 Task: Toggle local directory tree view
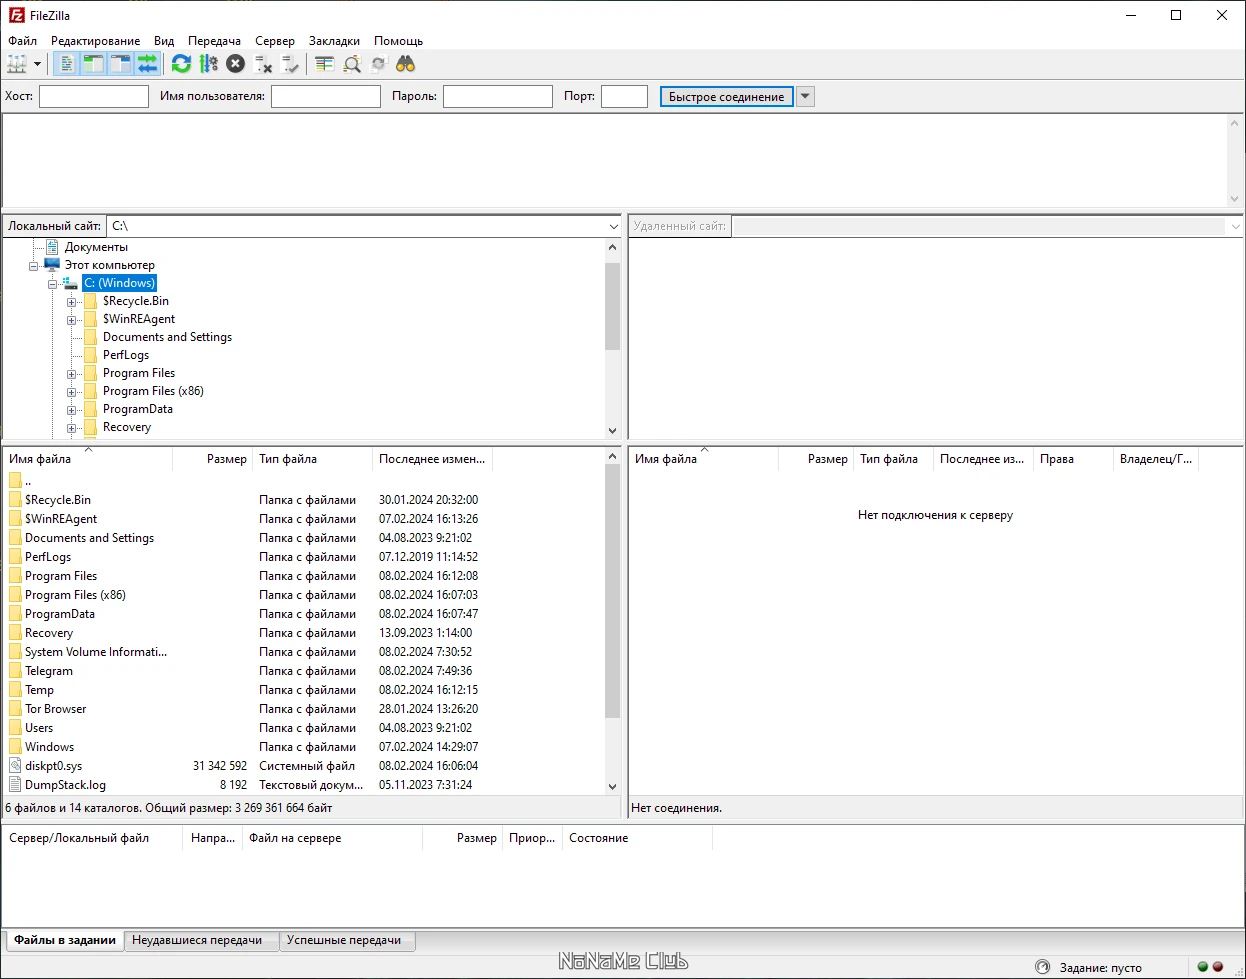click(93, 64)
